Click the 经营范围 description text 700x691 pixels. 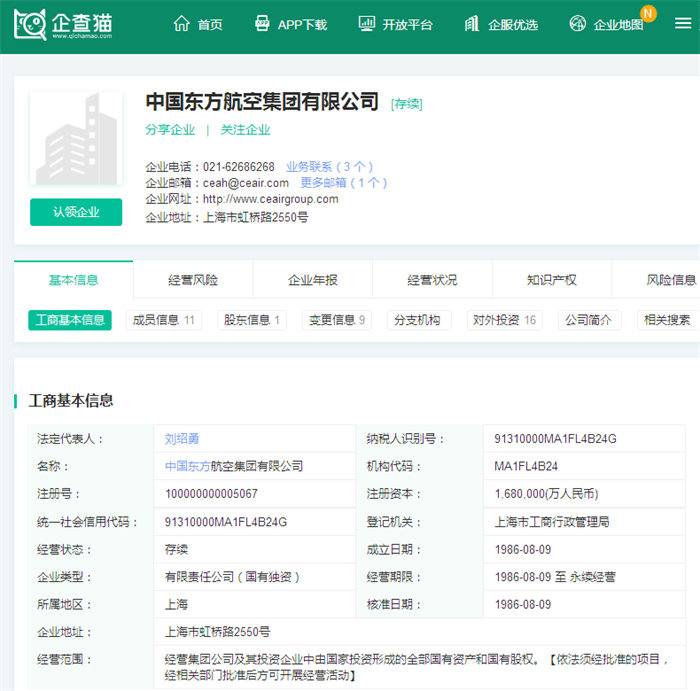(417, 667)
